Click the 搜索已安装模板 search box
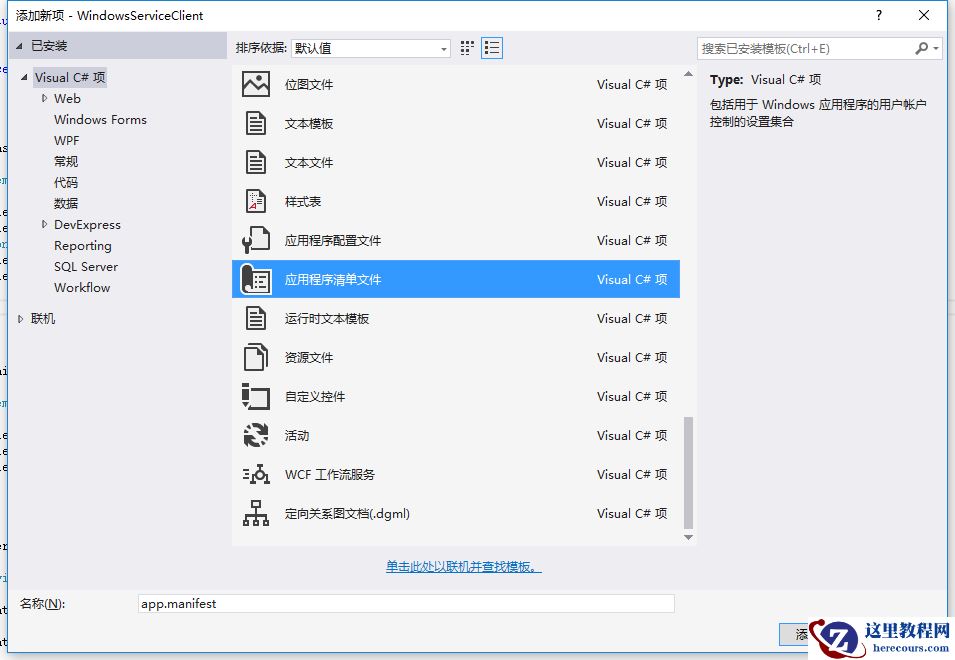 coord(805,49)
